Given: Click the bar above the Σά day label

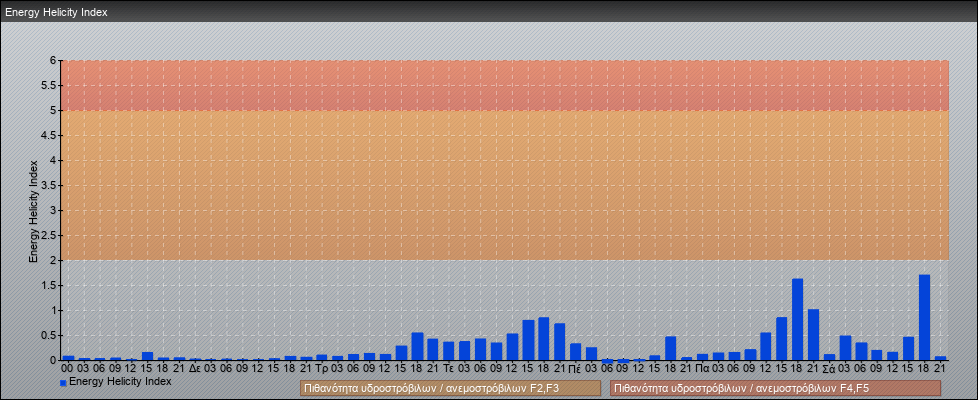Looking at the screenshot, I should [830, 358].
